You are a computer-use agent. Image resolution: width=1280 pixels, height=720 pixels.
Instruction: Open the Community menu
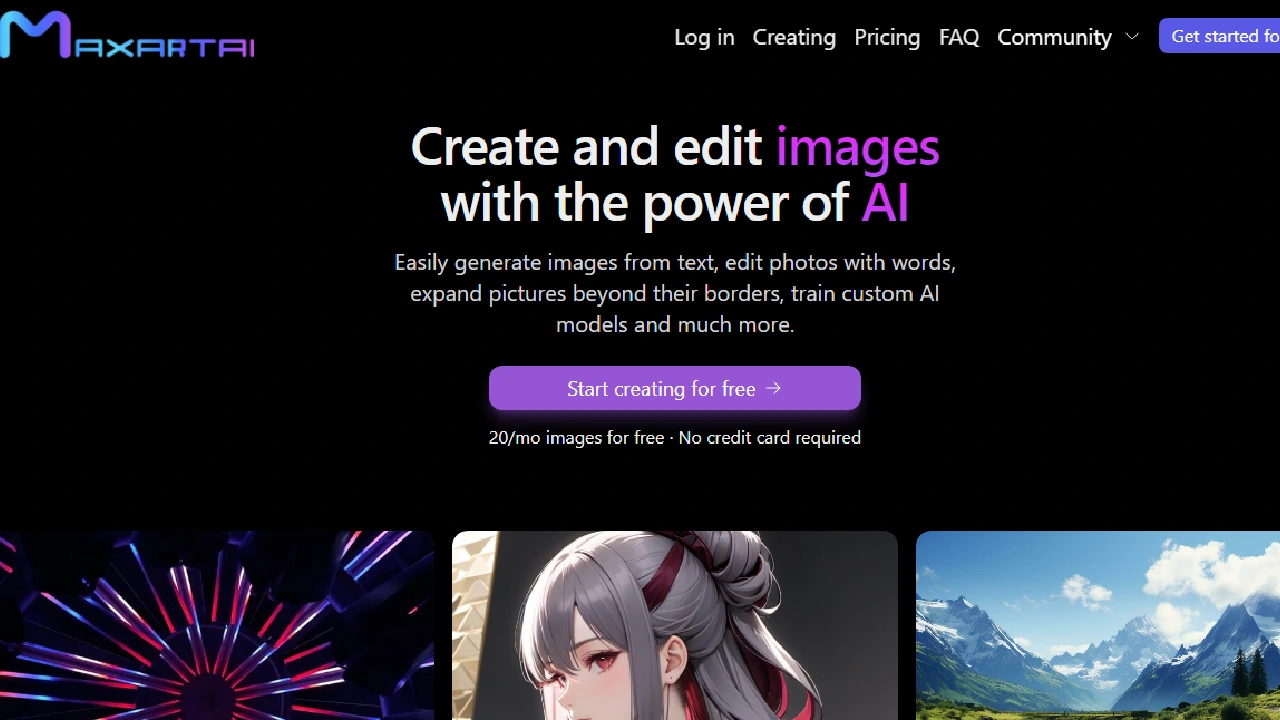(x=1054, y=37)
